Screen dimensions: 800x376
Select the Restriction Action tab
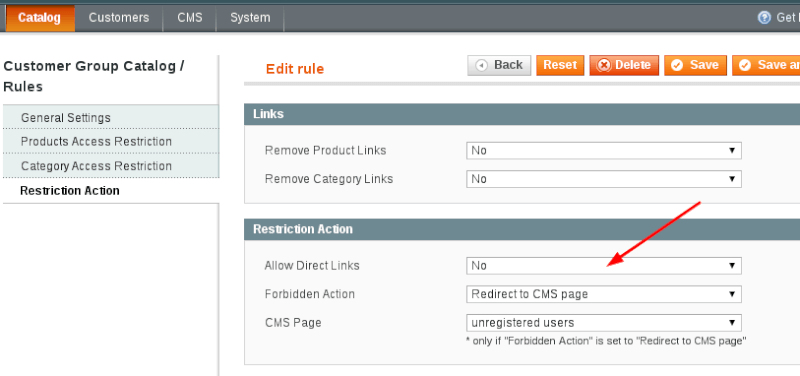(x=111, y=191)
